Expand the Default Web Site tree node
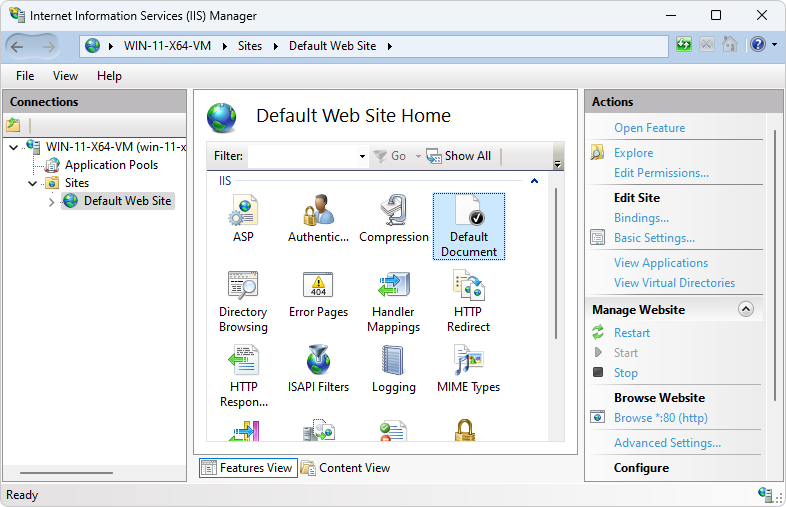This screenshot has width=786, height=507. click(52, 202)
